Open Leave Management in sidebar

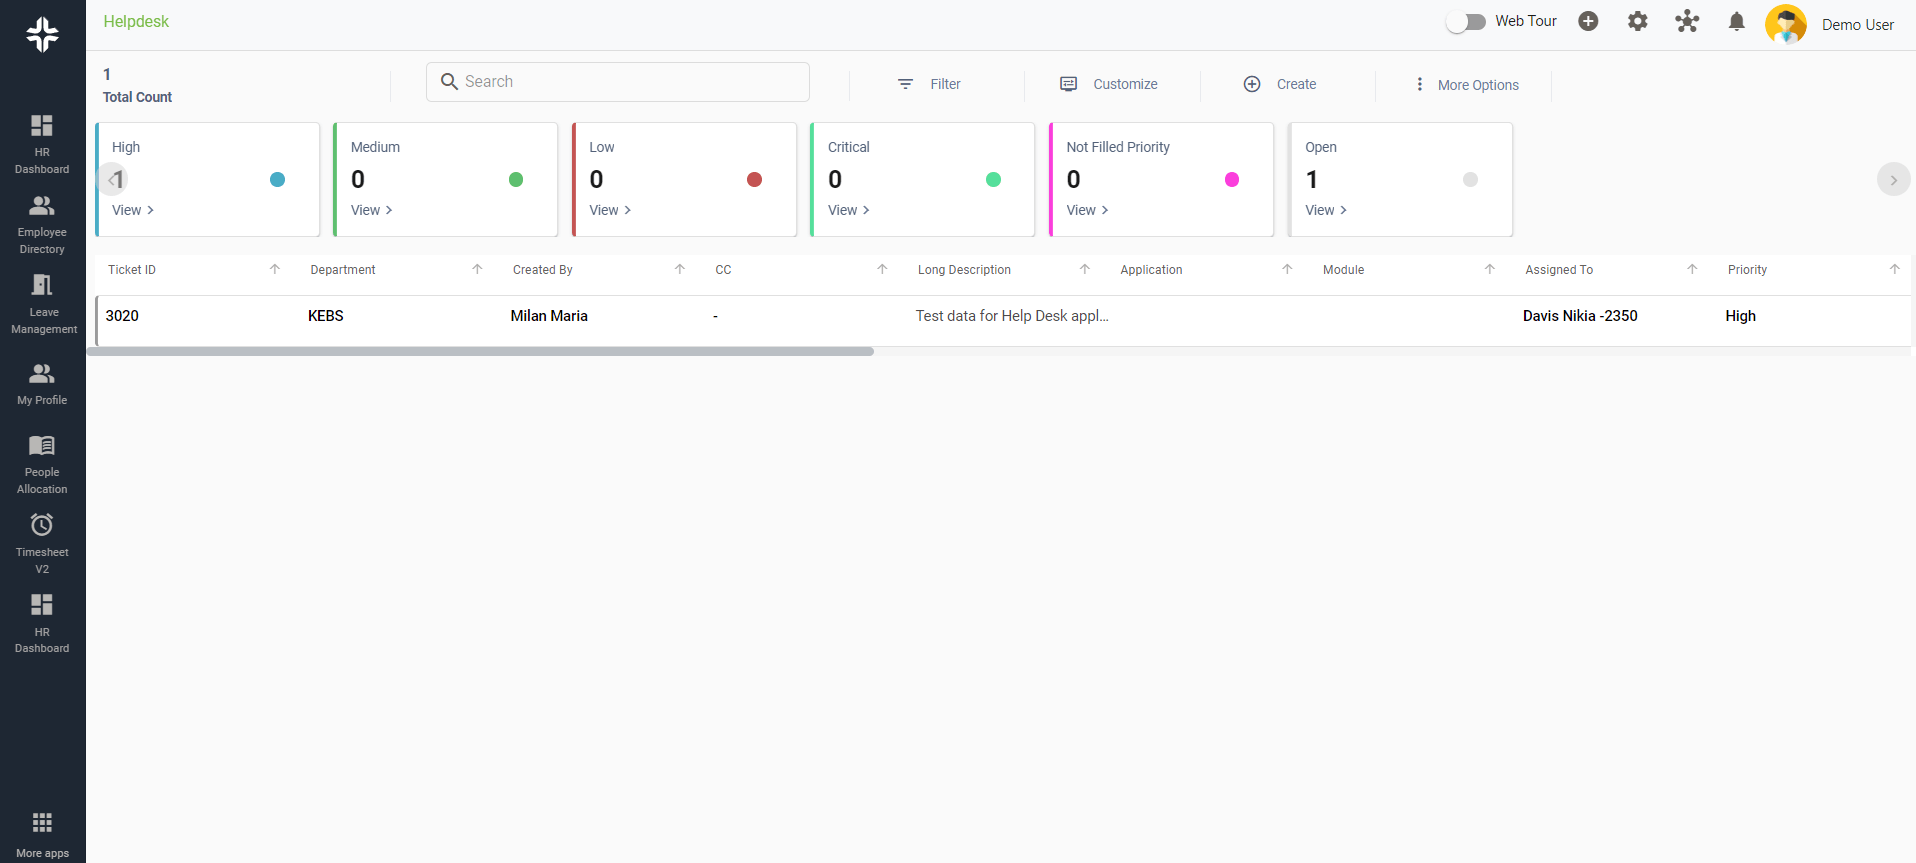click(43, 304)
